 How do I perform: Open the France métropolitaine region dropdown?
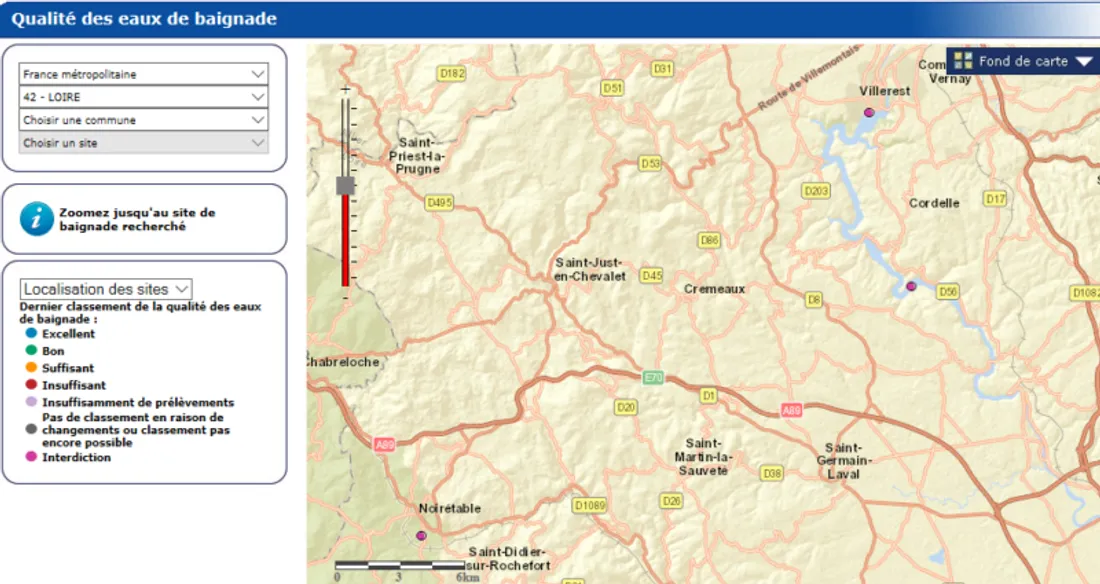point(143,74)
